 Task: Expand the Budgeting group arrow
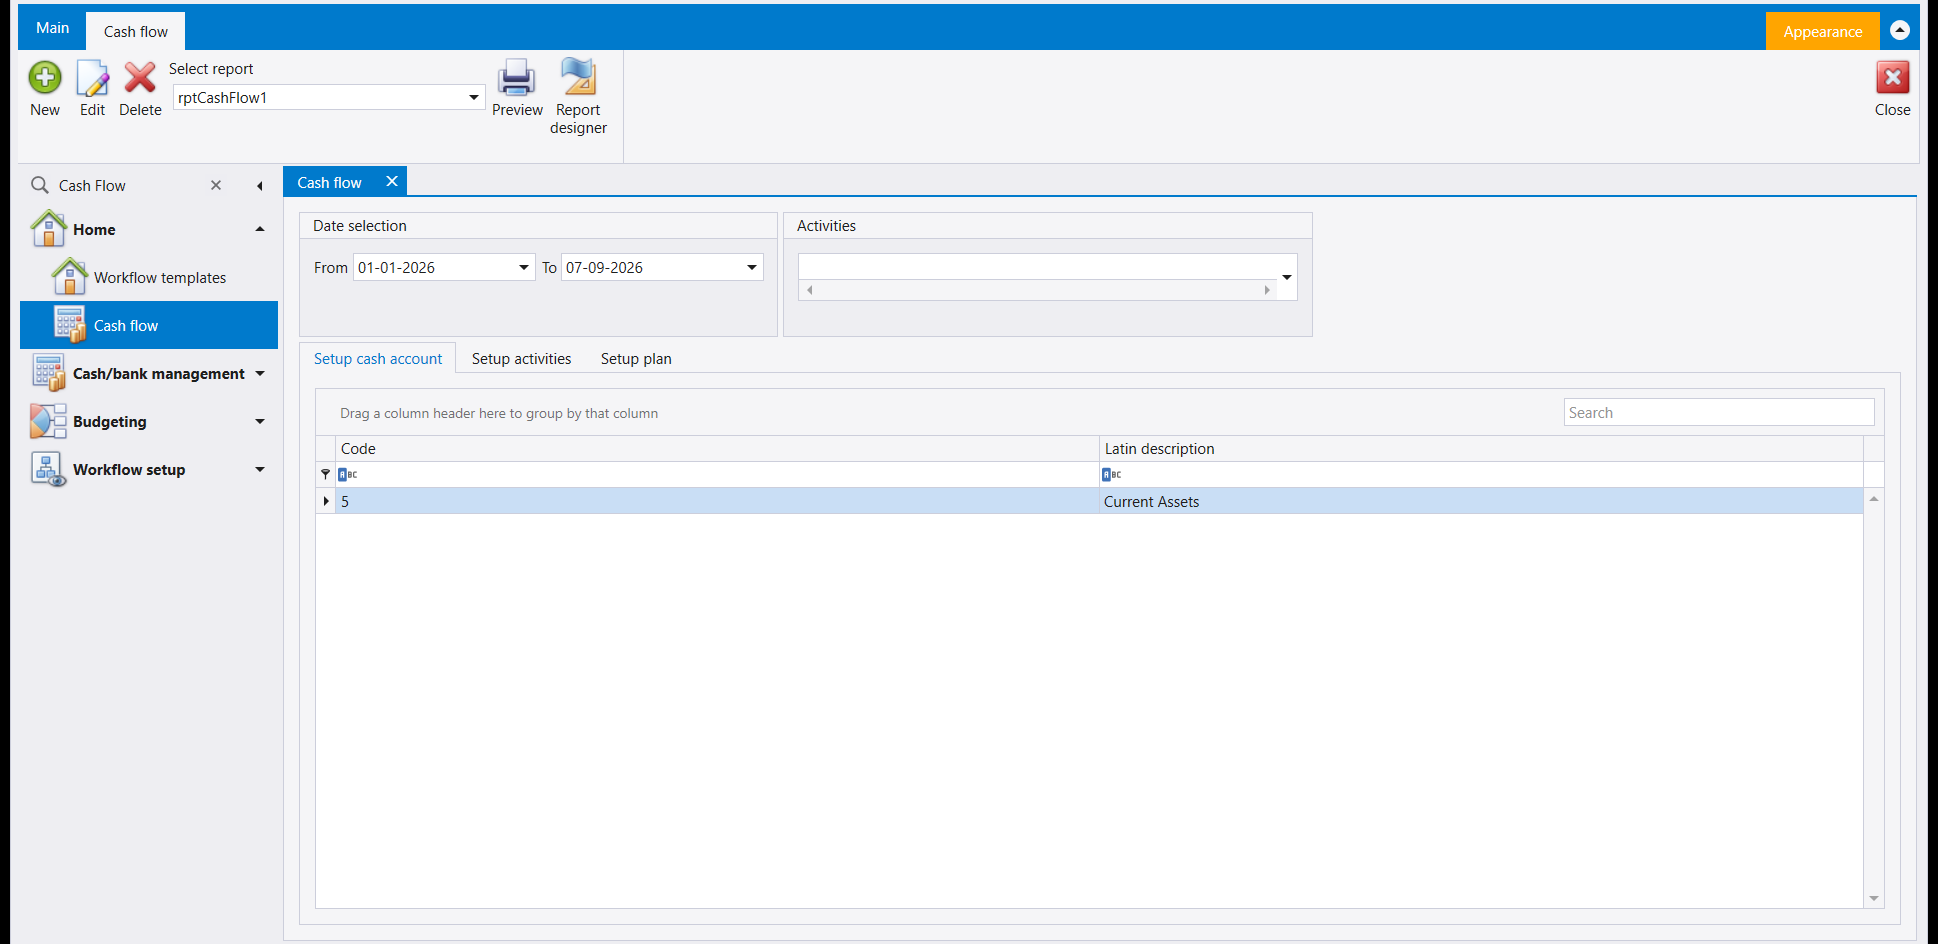(x=260, y=421)
